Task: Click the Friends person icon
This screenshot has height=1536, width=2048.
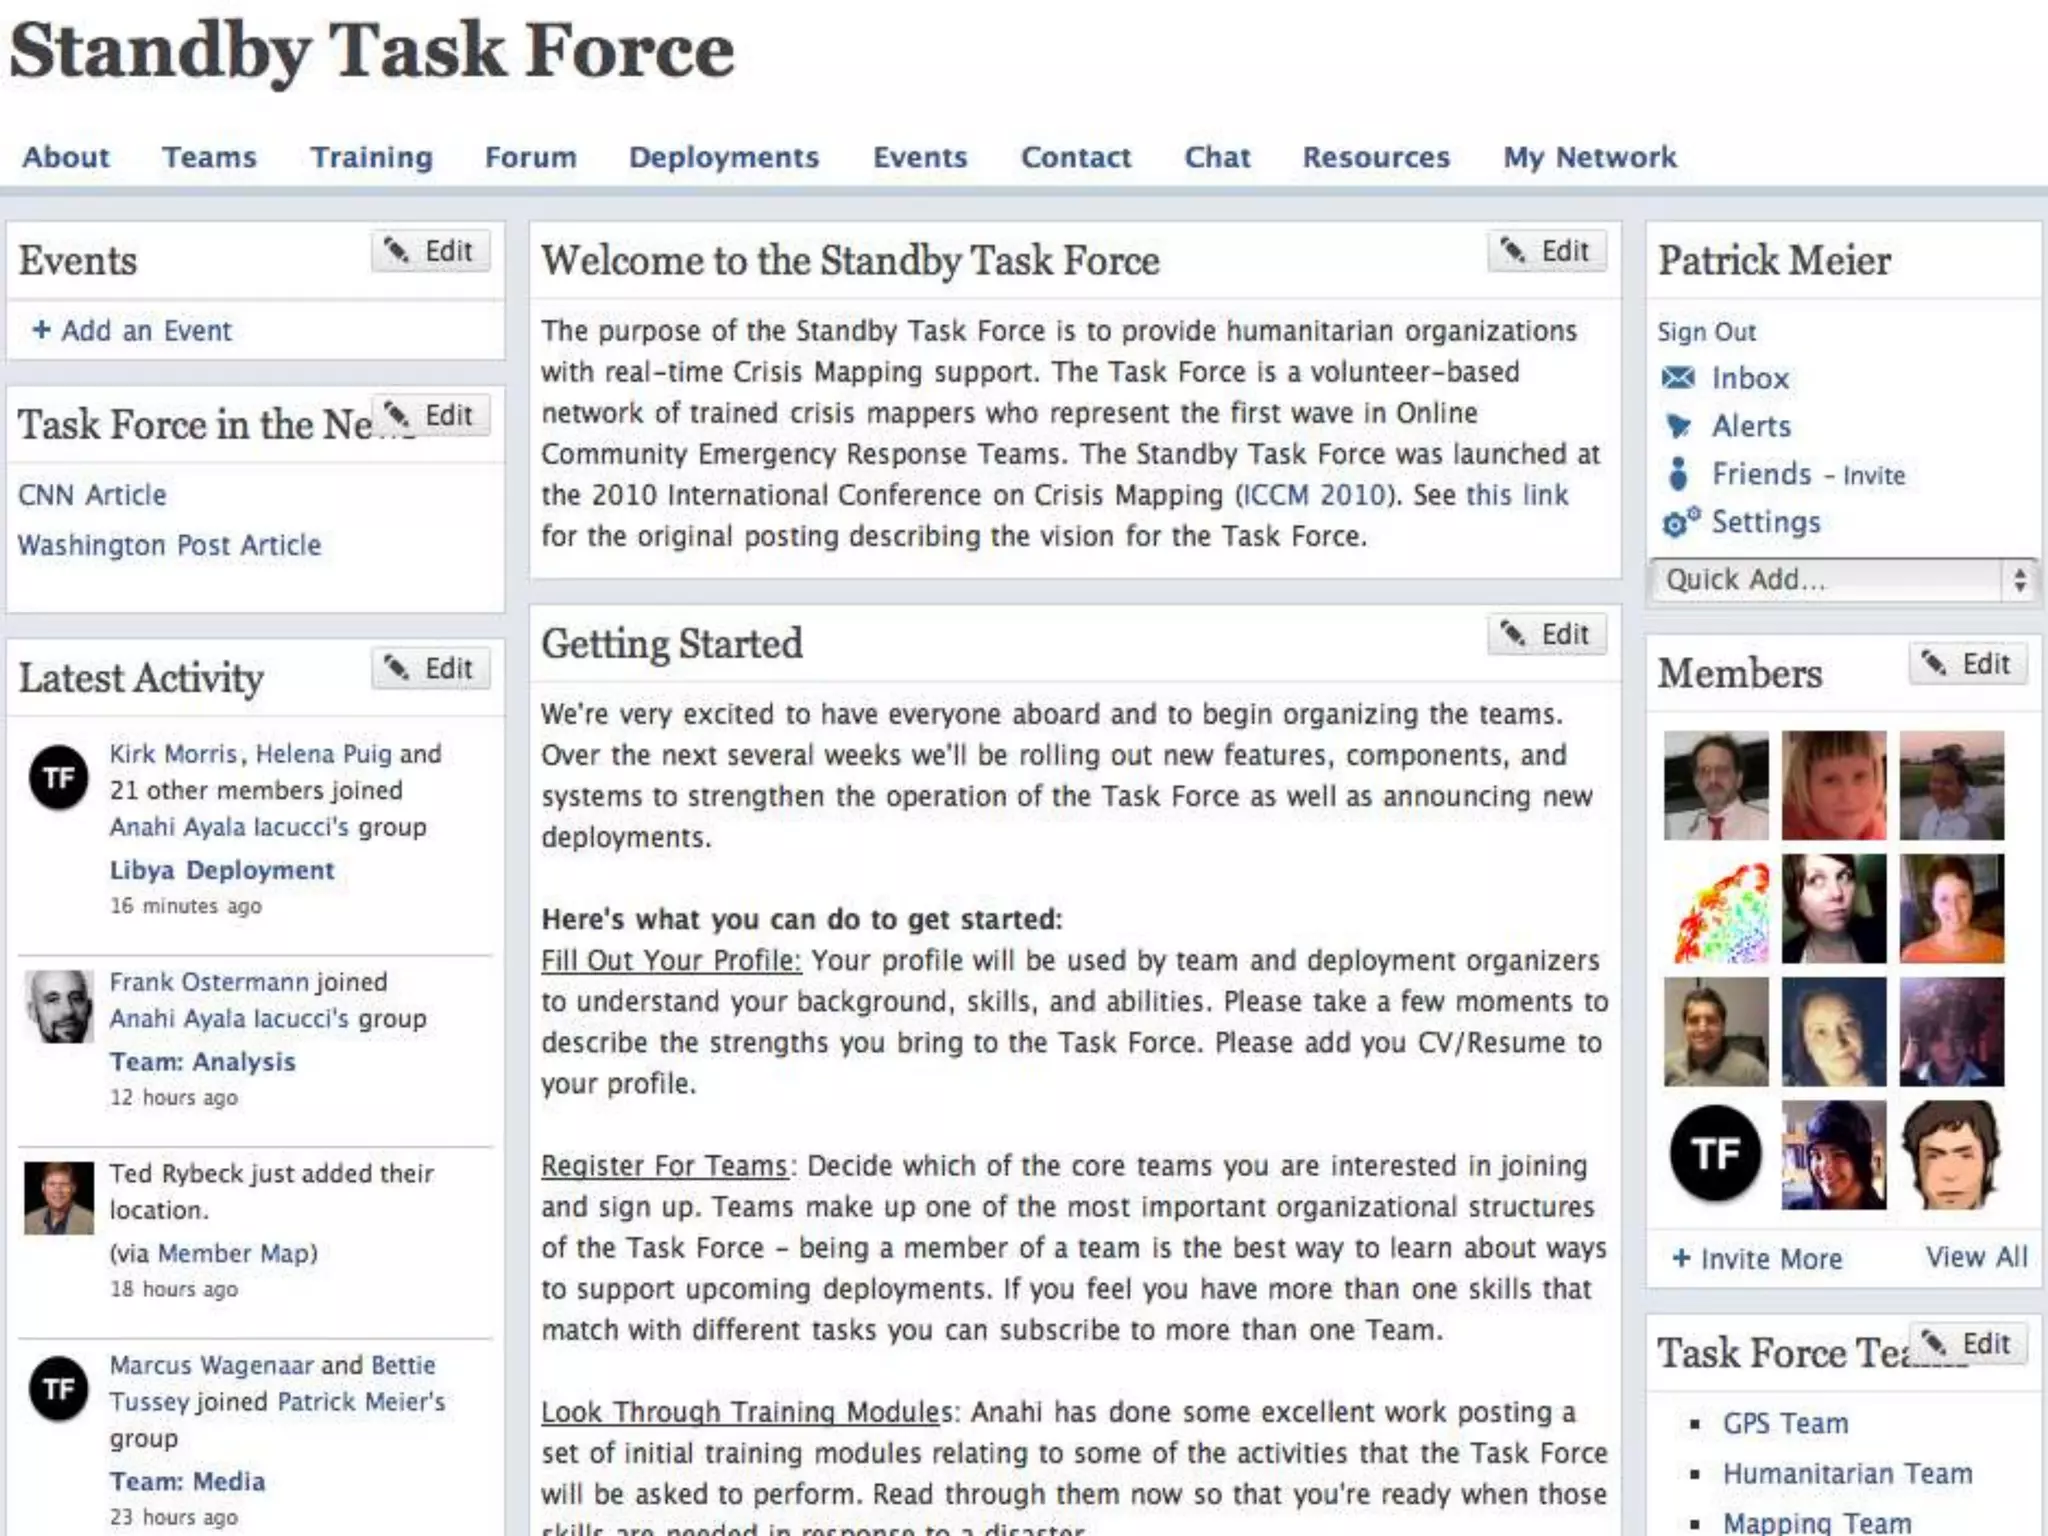Action: (1678, 473)
